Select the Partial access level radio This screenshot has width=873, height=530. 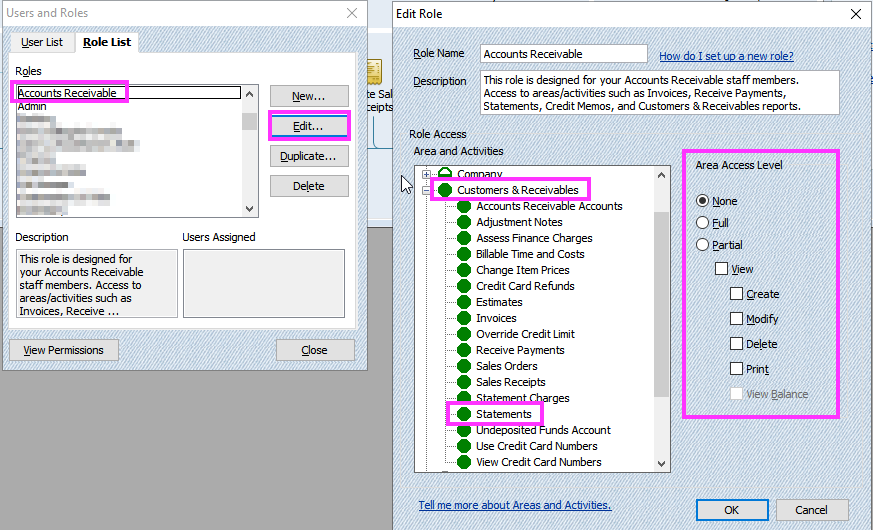pyautogui.click(x=703, y=245)
